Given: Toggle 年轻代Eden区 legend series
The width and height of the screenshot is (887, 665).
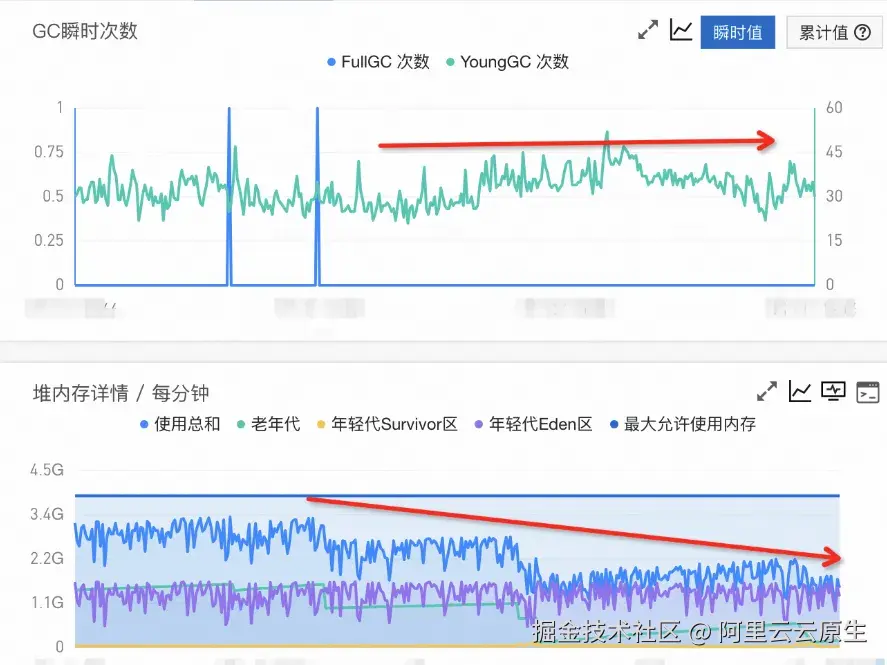Looking at the screenshot, I should (533, 424).
